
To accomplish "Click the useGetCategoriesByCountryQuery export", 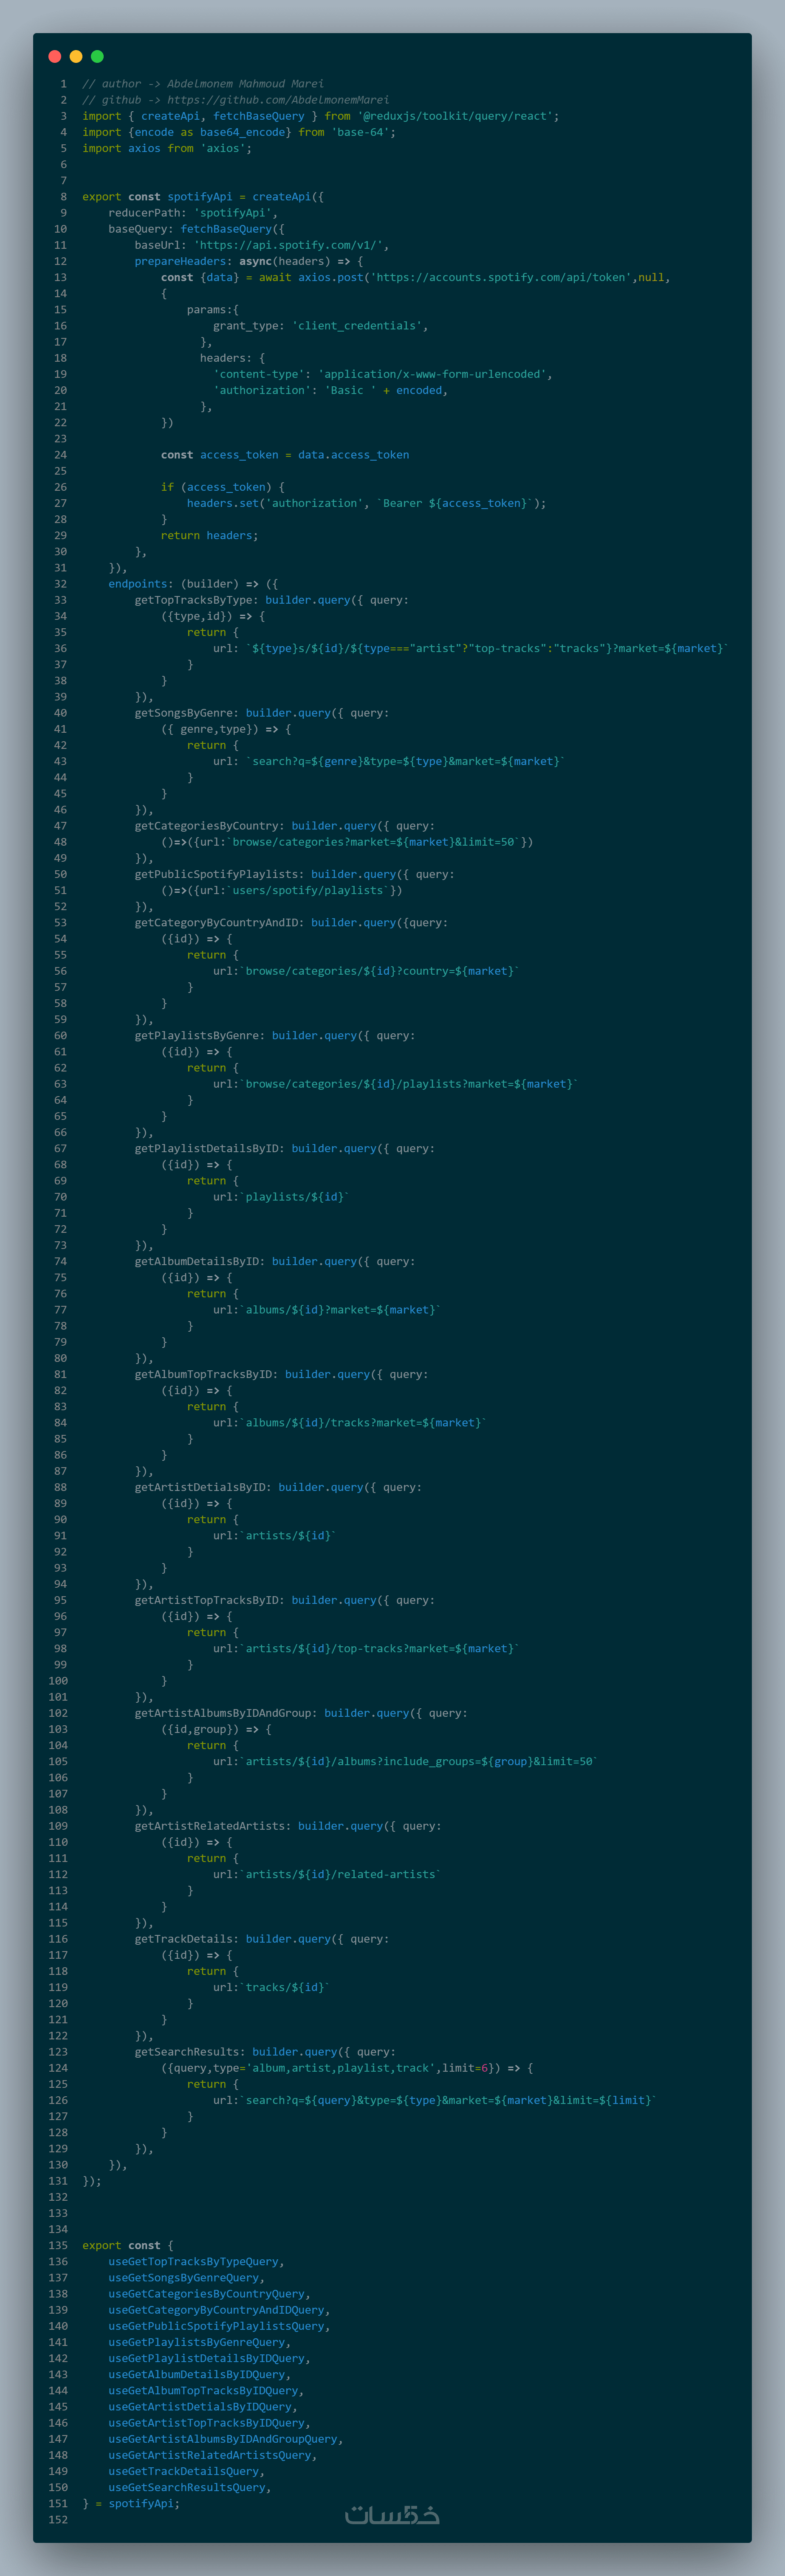I will tap(207, 2295).
